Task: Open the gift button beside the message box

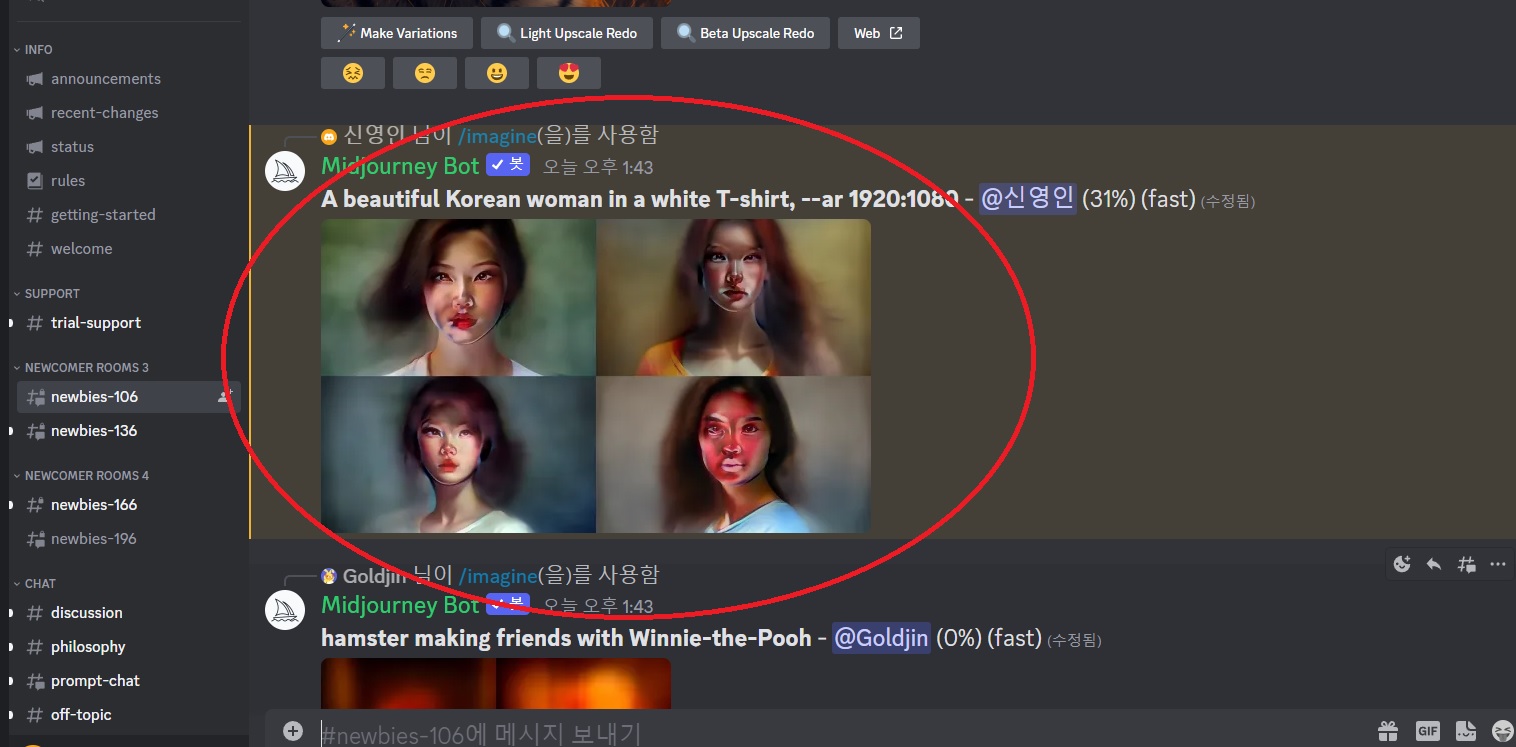Action: [x=1387, y=730]
